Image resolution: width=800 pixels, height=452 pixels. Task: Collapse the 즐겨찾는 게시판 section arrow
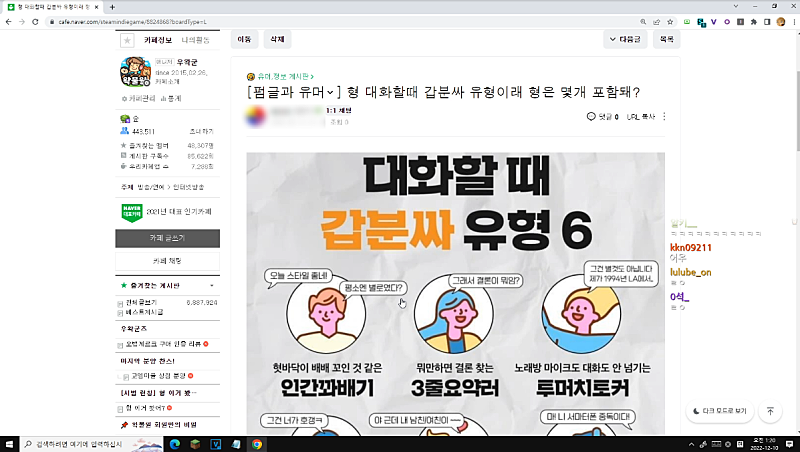pos(212,286)
